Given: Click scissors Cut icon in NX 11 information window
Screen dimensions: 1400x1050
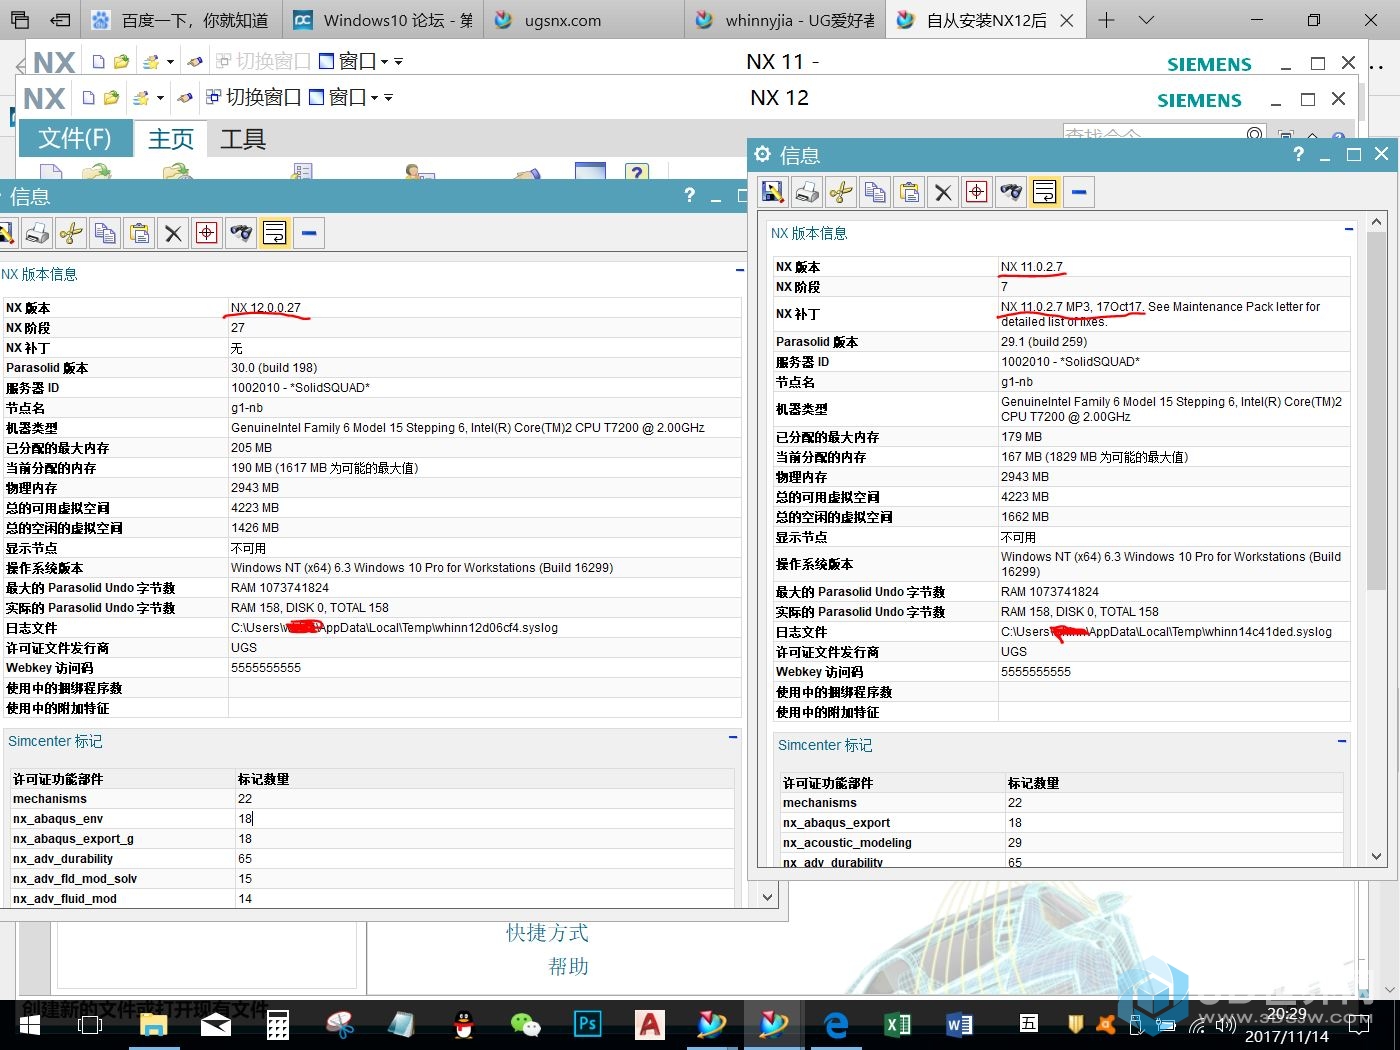Looking at the screenshot, I should (x=841, y=191).
